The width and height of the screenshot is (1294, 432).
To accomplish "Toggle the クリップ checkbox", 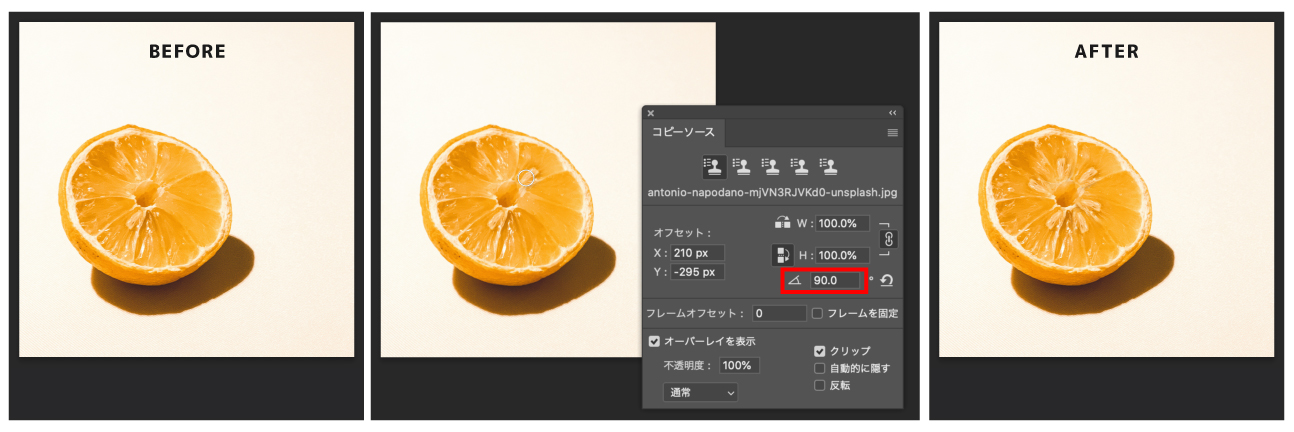I will [820, 351].
